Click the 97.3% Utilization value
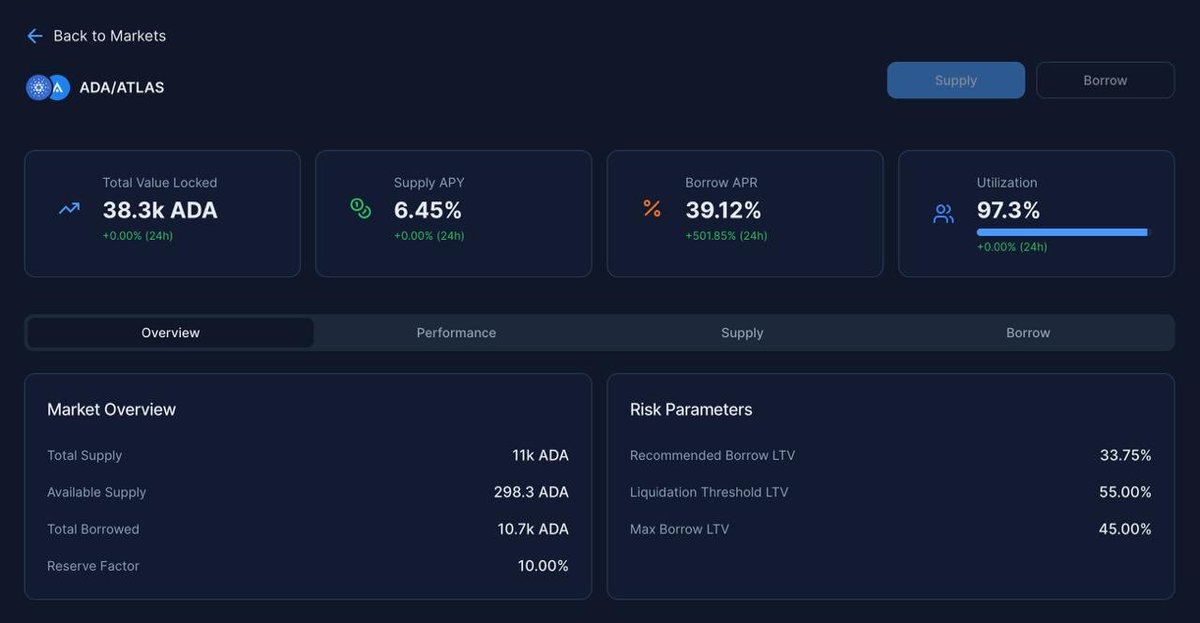The image size is (1200, 623). [1008, 210]
